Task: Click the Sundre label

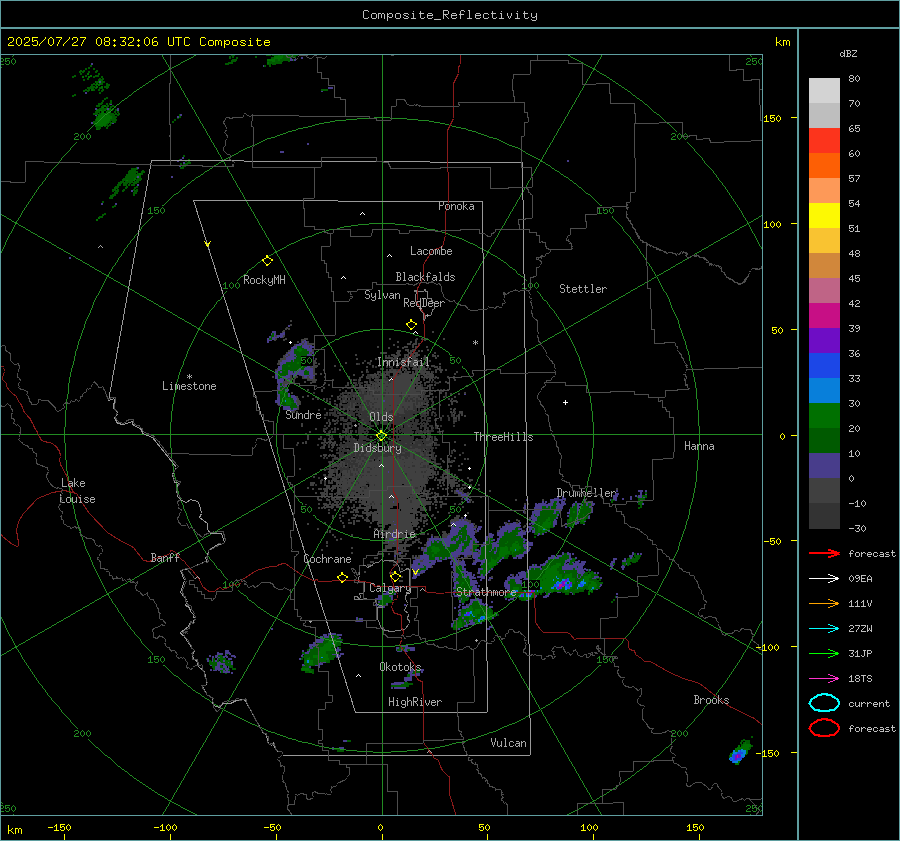Action: 303,415
